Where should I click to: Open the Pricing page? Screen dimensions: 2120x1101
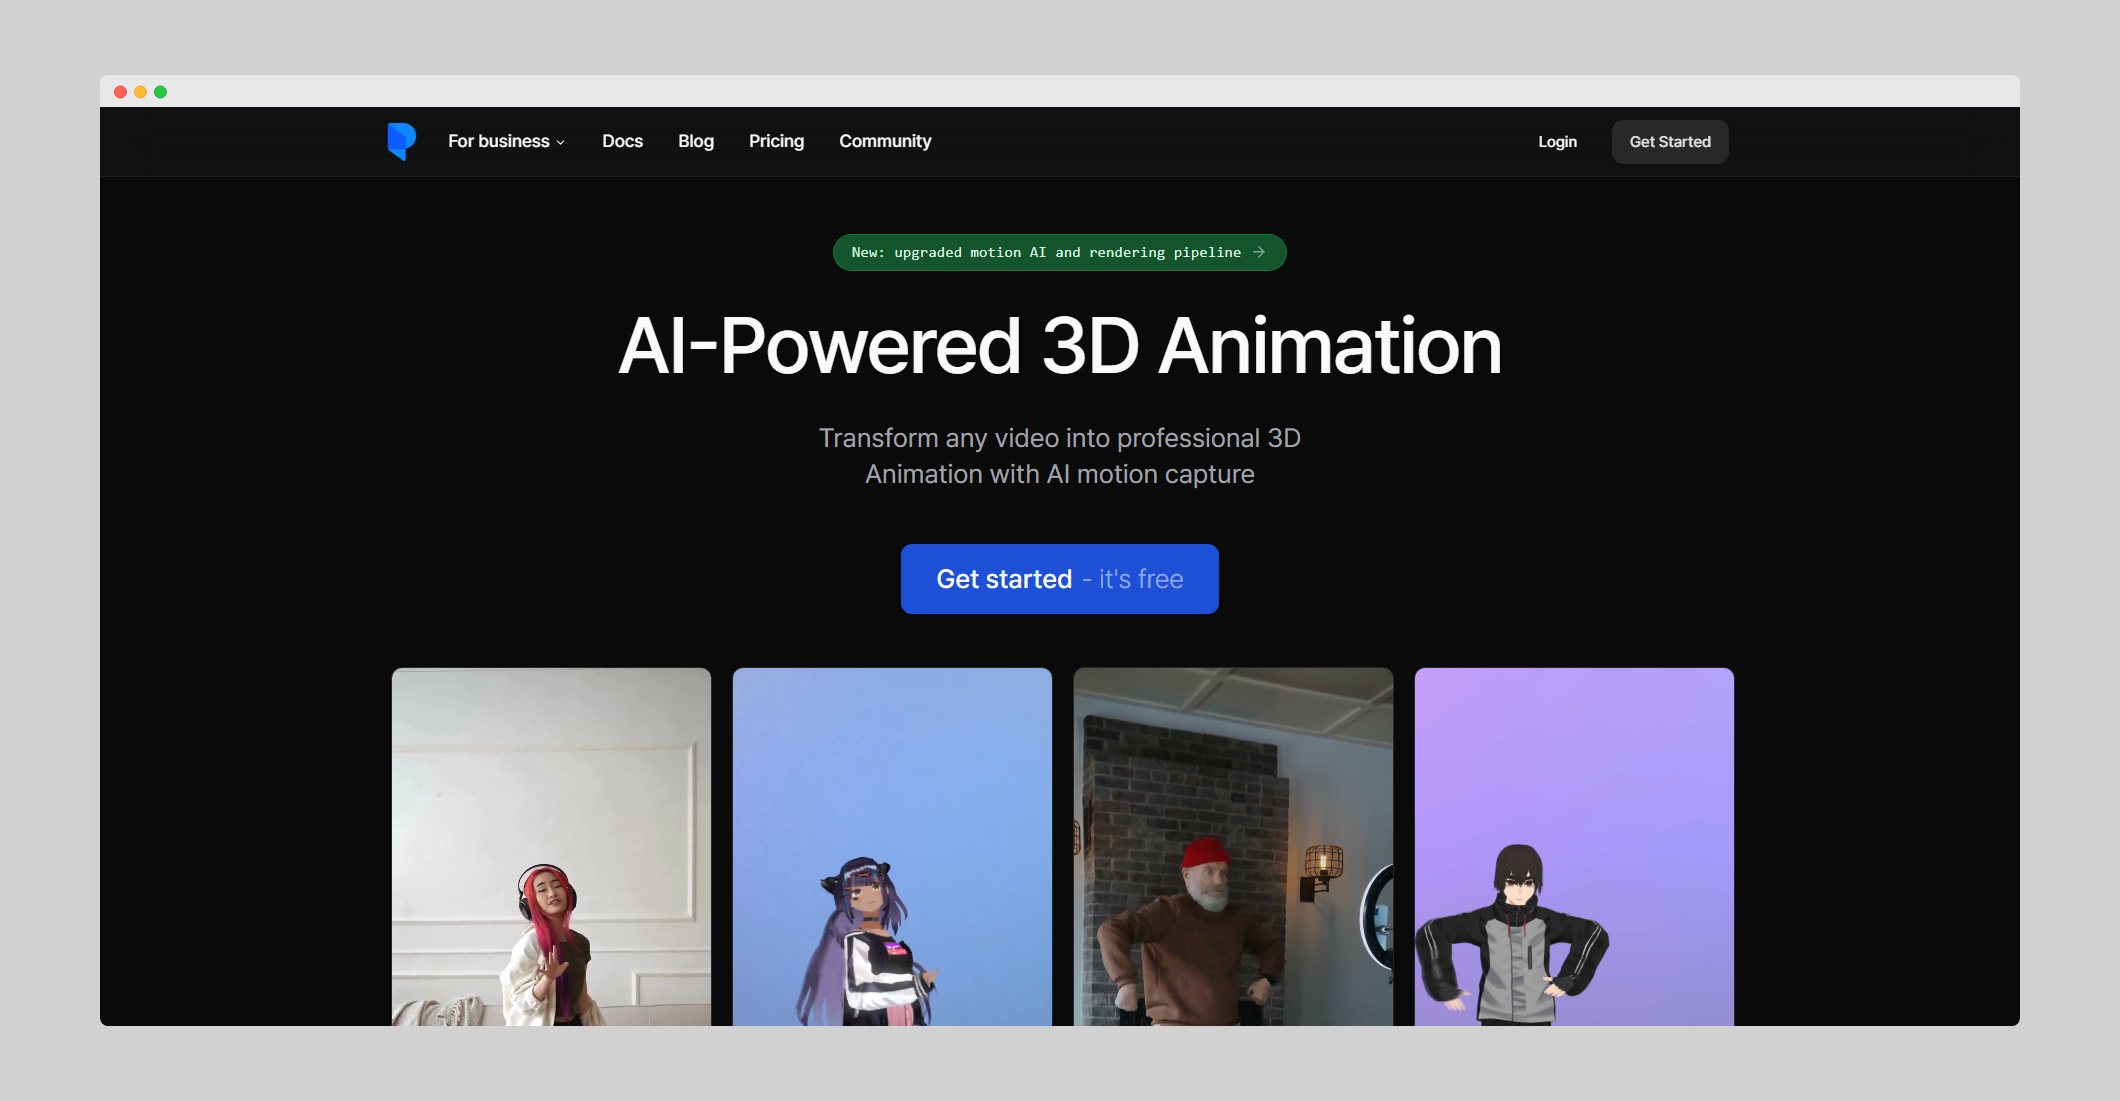(x=776, y=141)
